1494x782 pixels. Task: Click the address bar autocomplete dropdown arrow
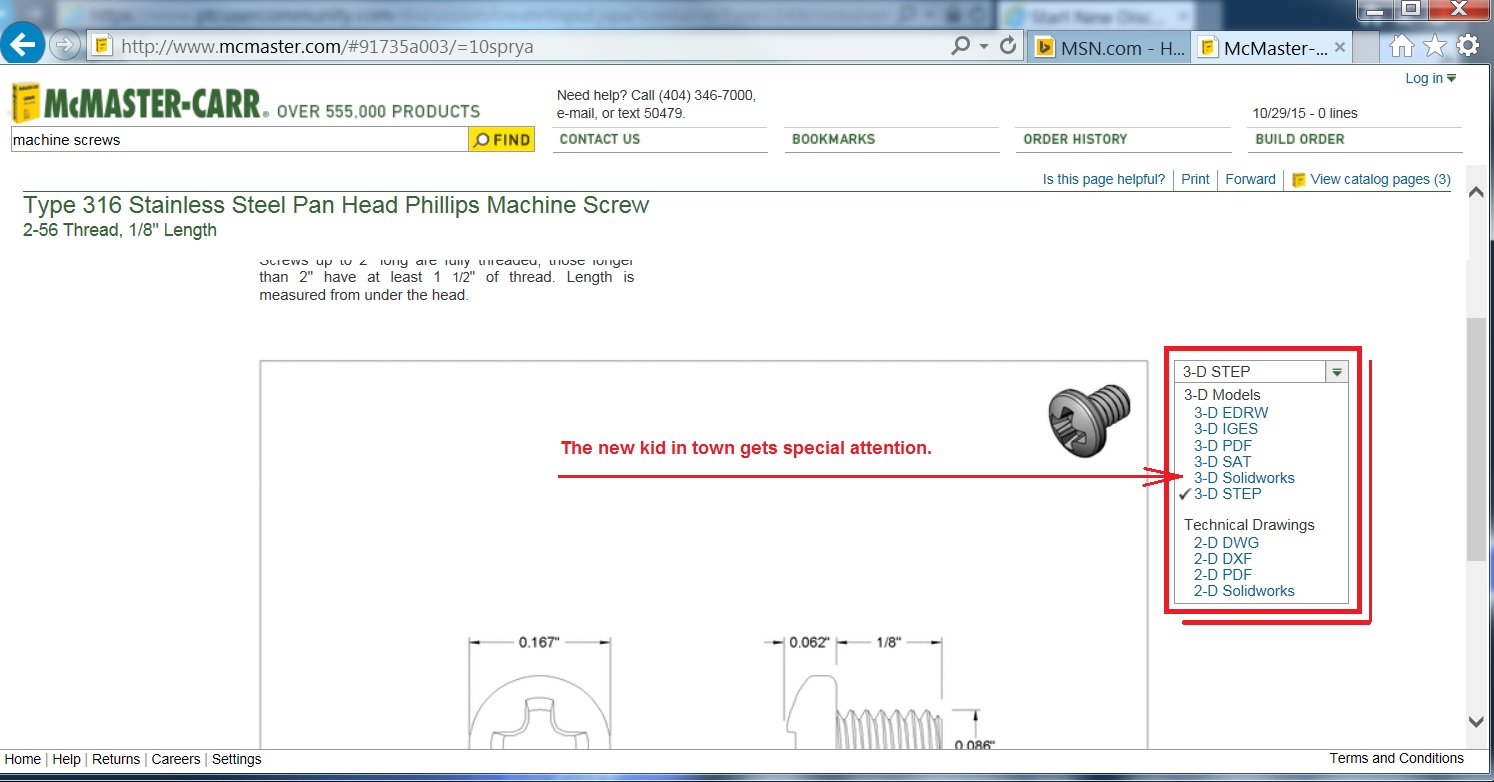[984, 46]
